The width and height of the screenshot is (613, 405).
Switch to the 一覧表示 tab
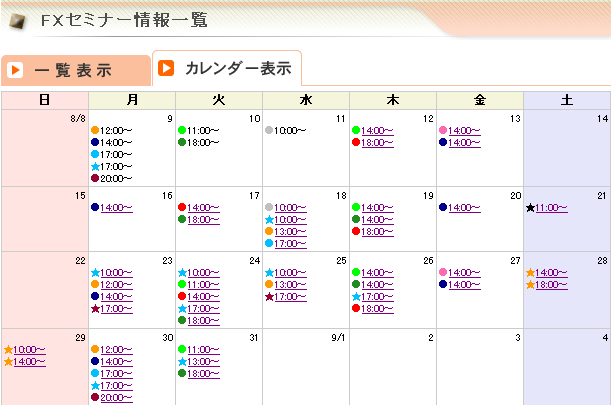[x=76, y=70]
